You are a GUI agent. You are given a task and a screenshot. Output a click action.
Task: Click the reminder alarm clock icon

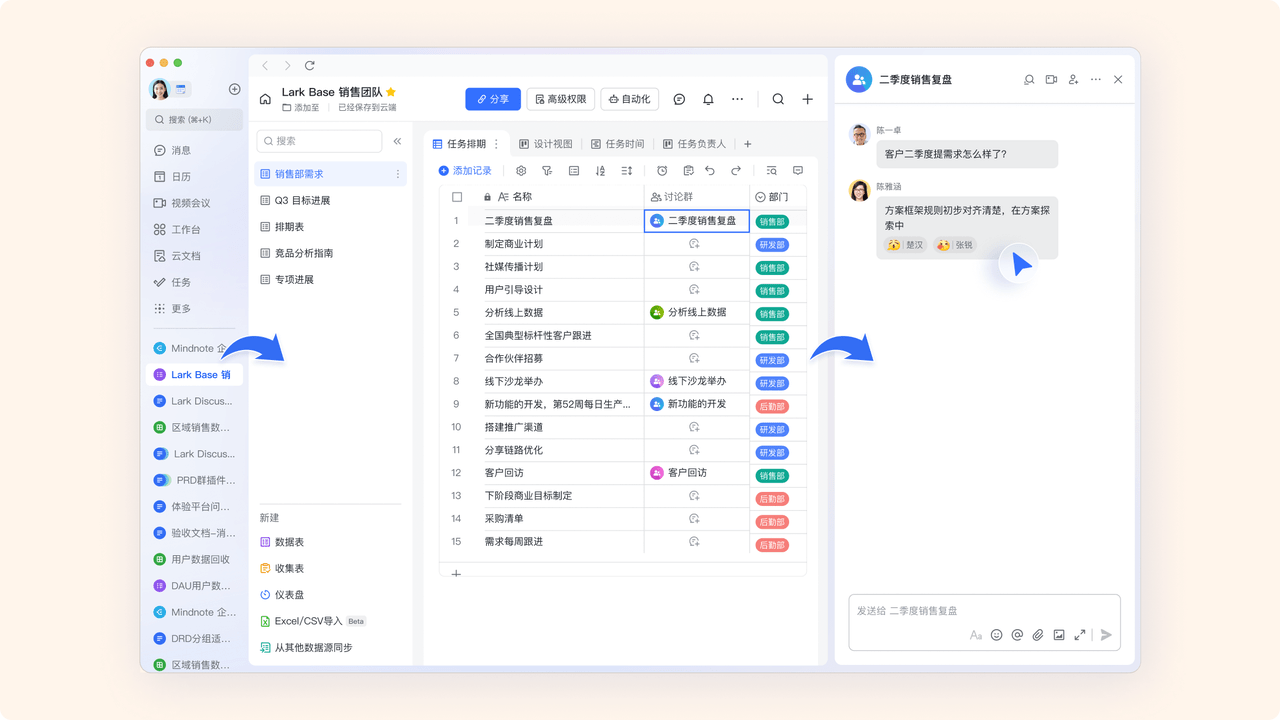662,171
